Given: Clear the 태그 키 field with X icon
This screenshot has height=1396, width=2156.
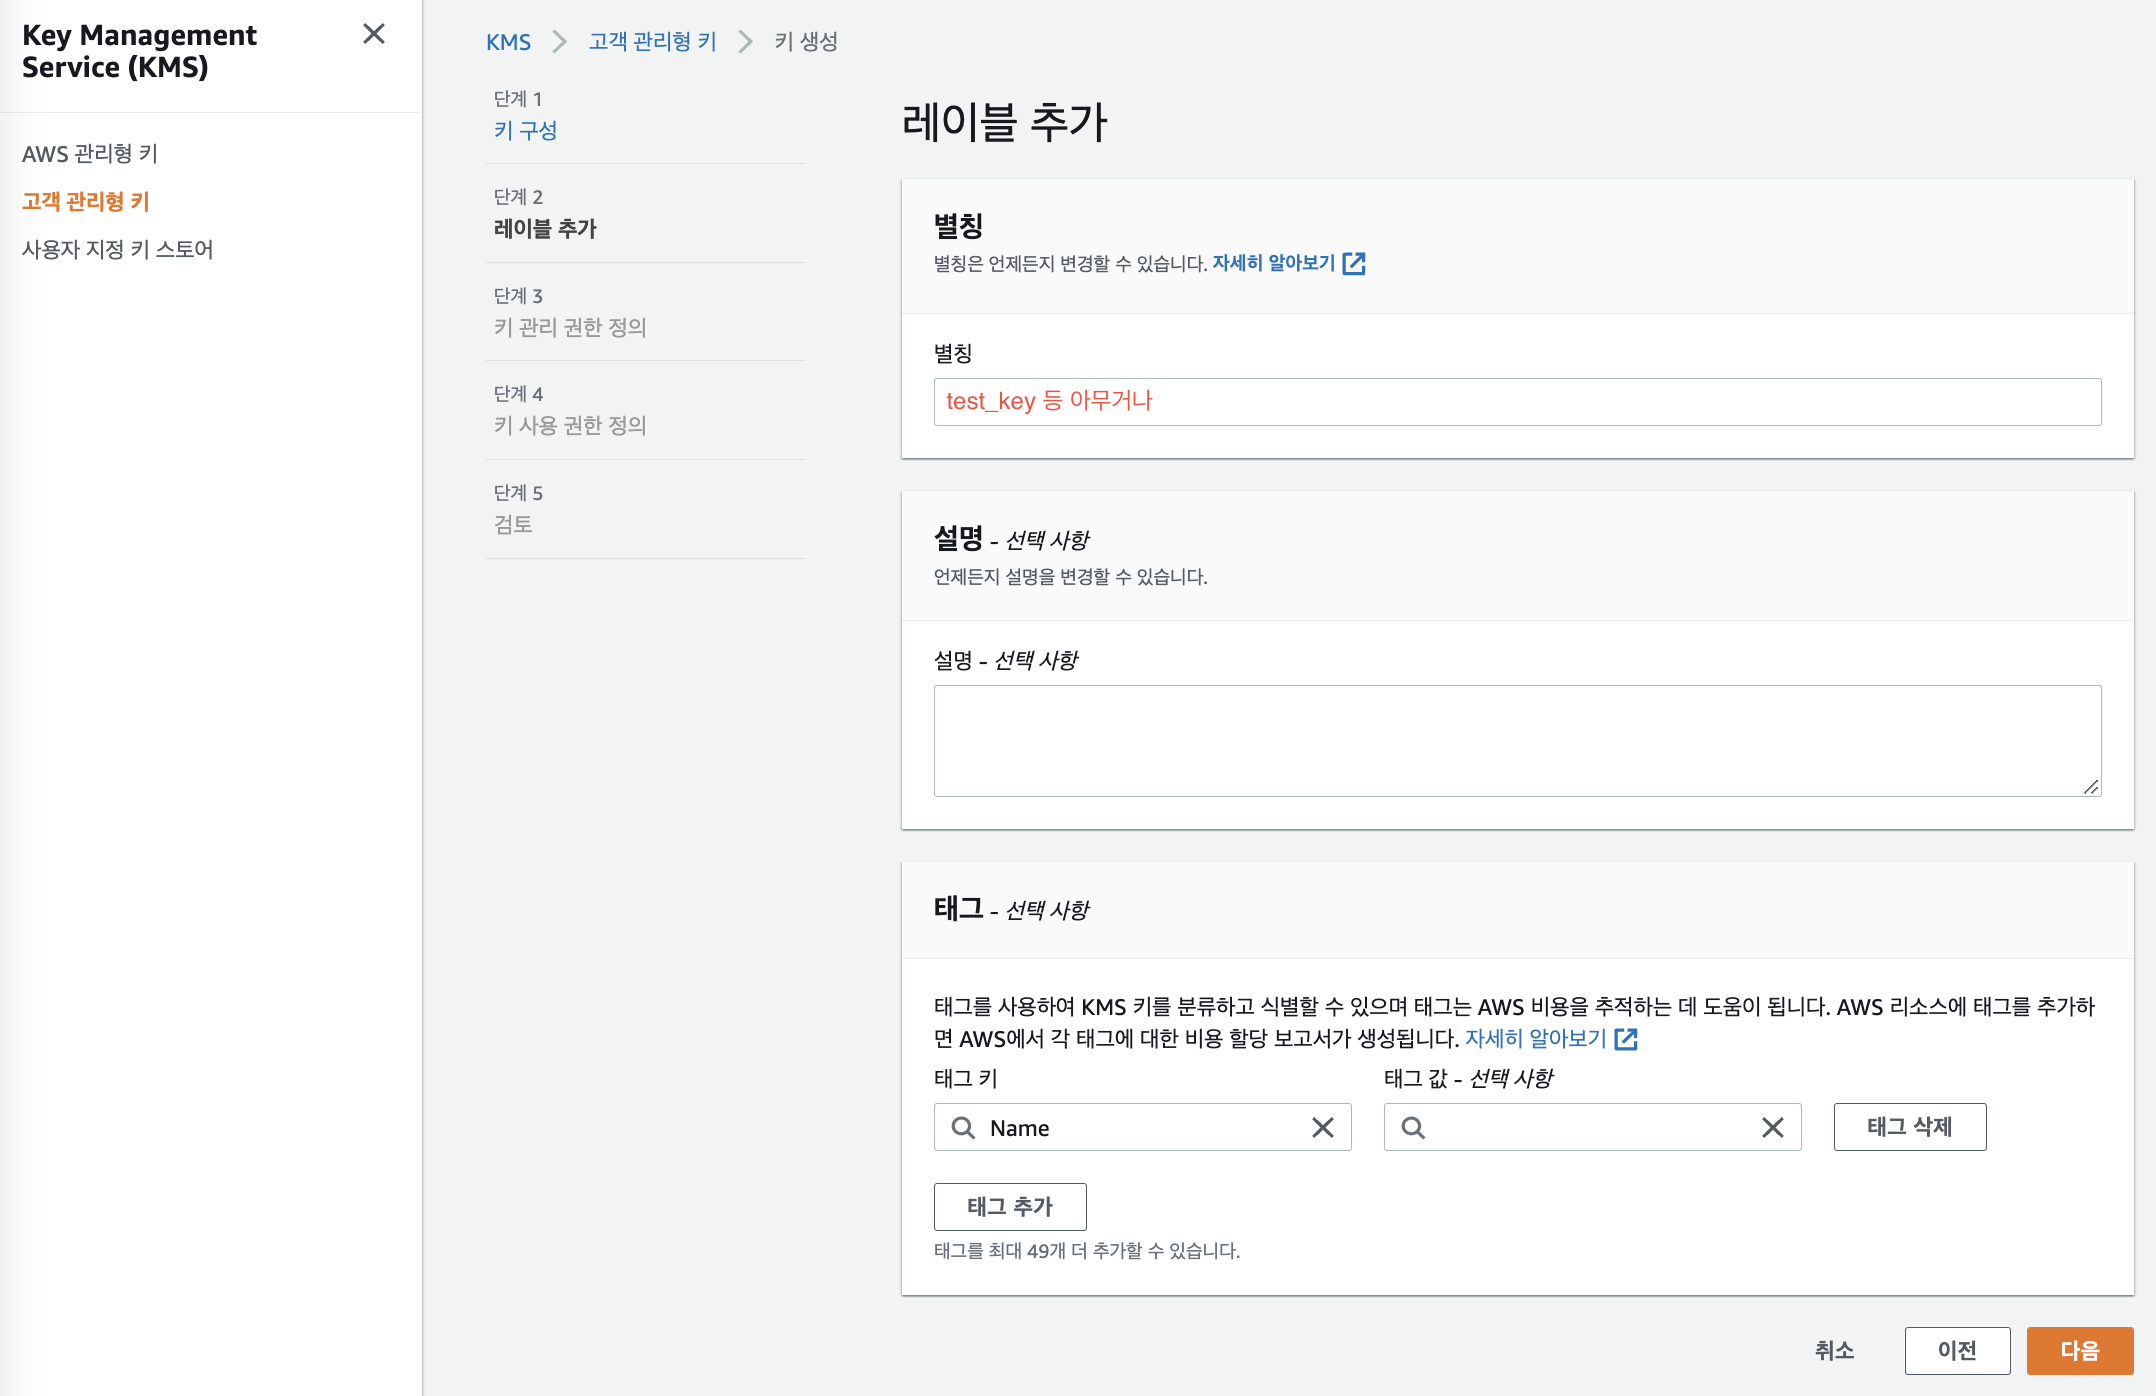Looking at the screenshot, I should (1322, 1128).
